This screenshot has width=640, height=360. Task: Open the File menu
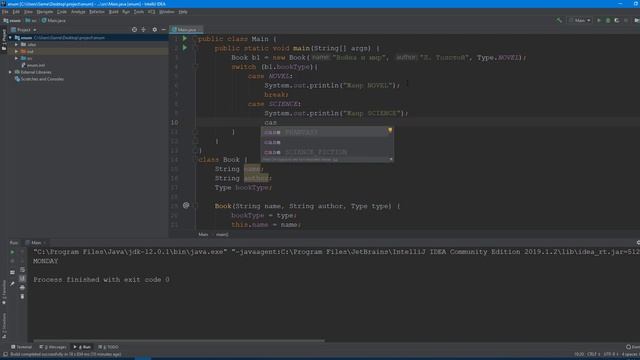pyautogui.click(x=5, y=12)
